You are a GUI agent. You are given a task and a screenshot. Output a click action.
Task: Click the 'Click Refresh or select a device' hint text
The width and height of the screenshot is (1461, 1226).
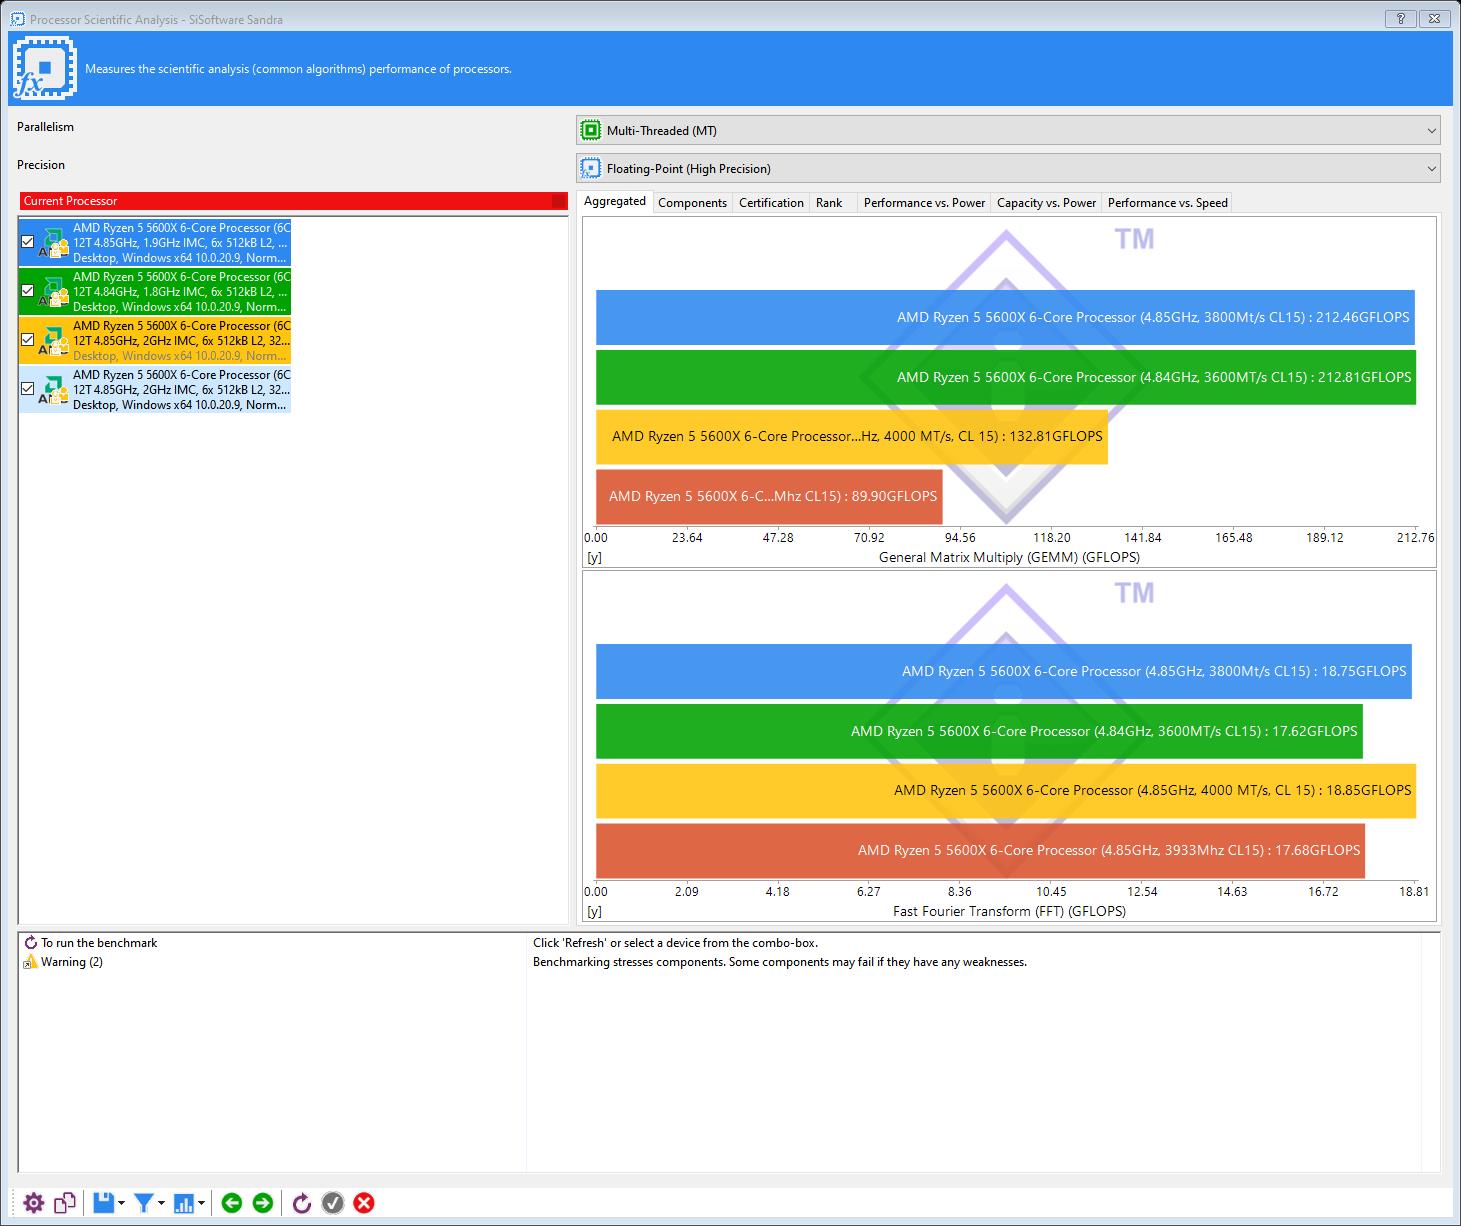[x=675, y=943]
